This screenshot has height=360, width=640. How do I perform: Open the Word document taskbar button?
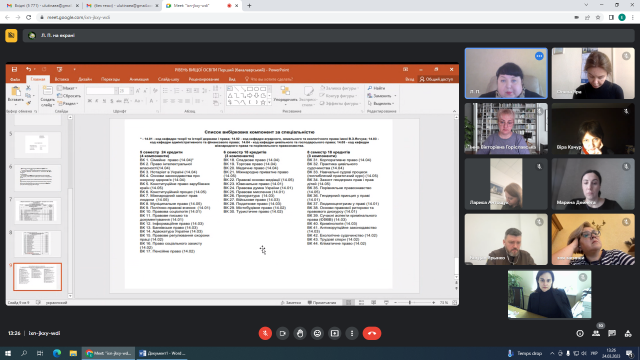(x=162, y=353)
